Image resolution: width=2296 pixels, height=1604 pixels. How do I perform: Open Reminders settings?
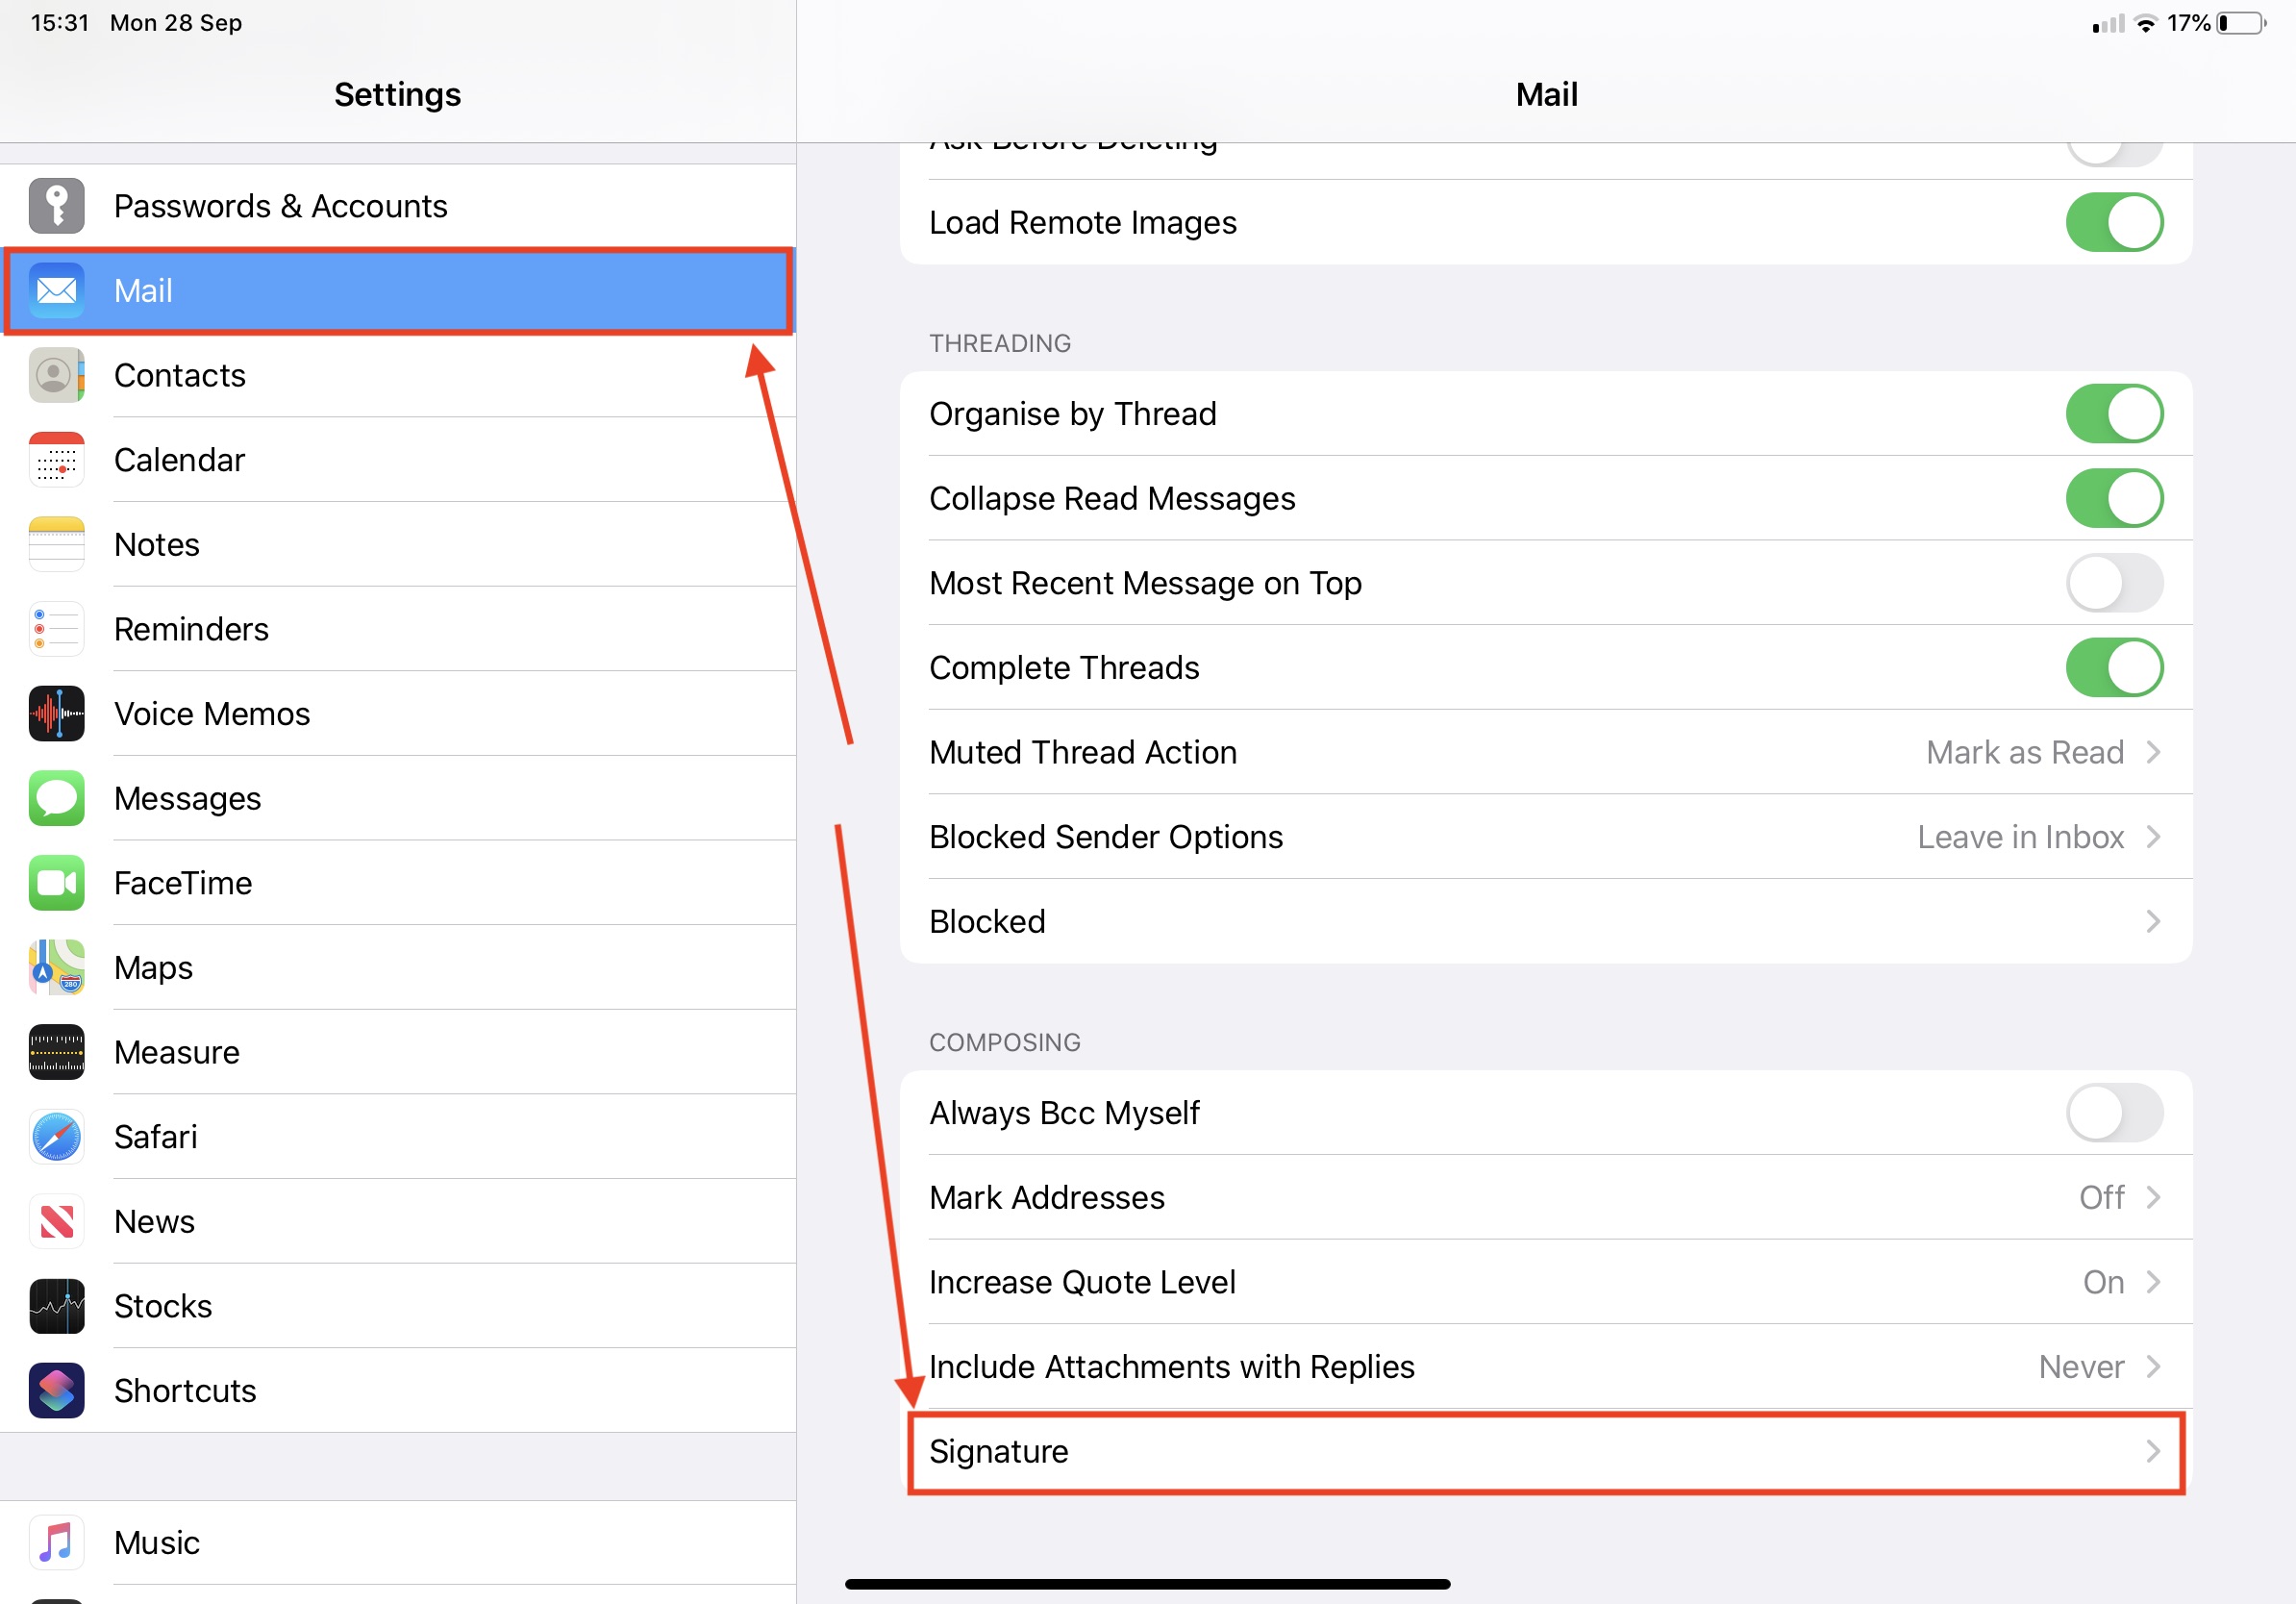(398, 629)
